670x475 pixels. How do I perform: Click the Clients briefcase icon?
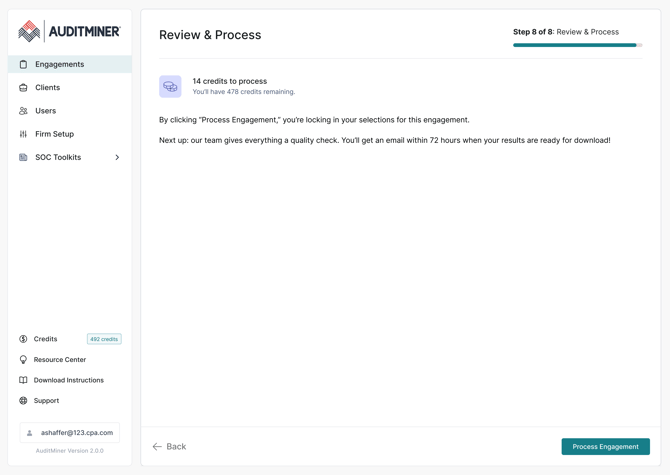click(x=24, y=88)
